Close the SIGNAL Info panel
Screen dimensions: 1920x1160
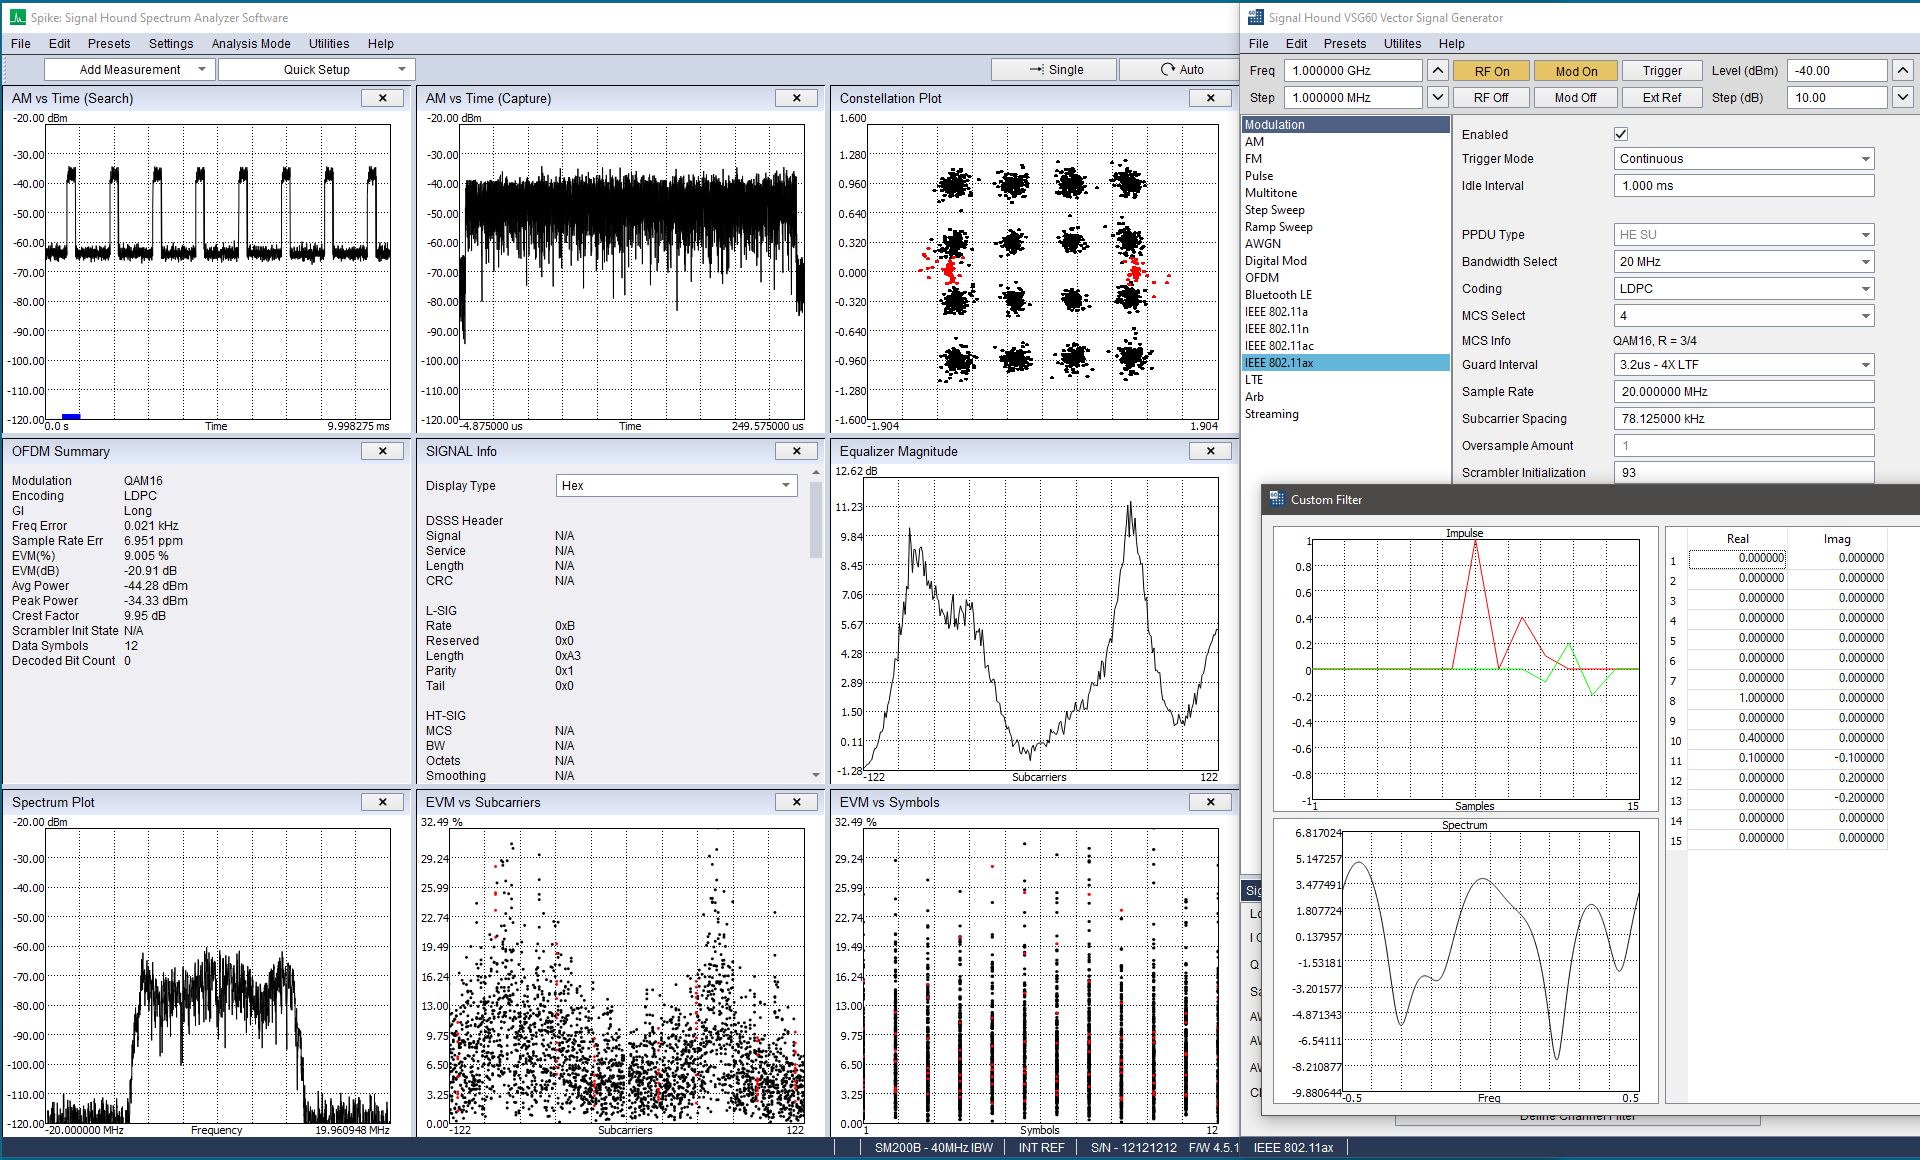click(797, 451)
